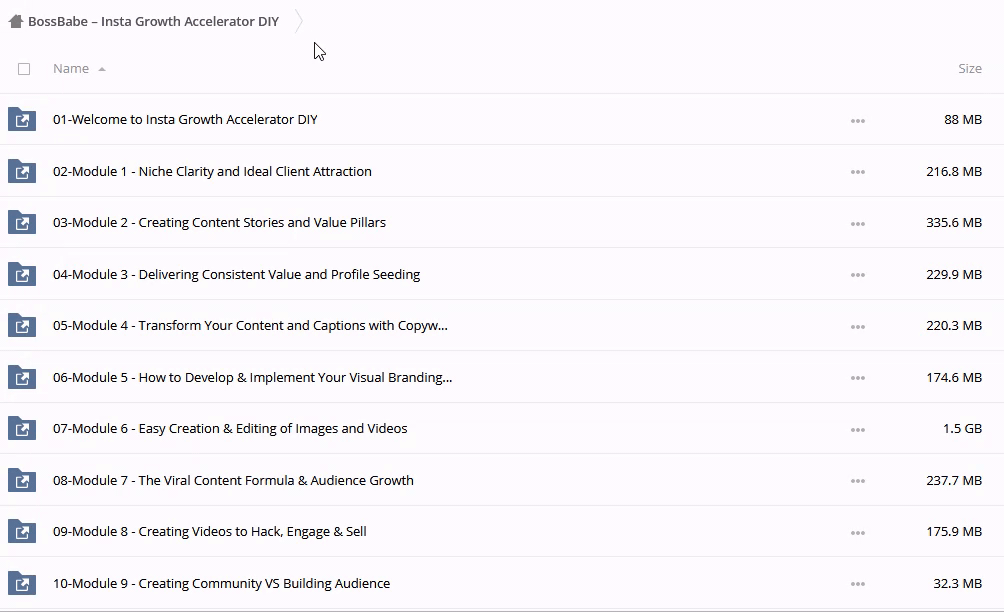Open BossBabe – Insta Growth Accelerator DIY breadcrumb
The image size is (1004, 612).
153,22
